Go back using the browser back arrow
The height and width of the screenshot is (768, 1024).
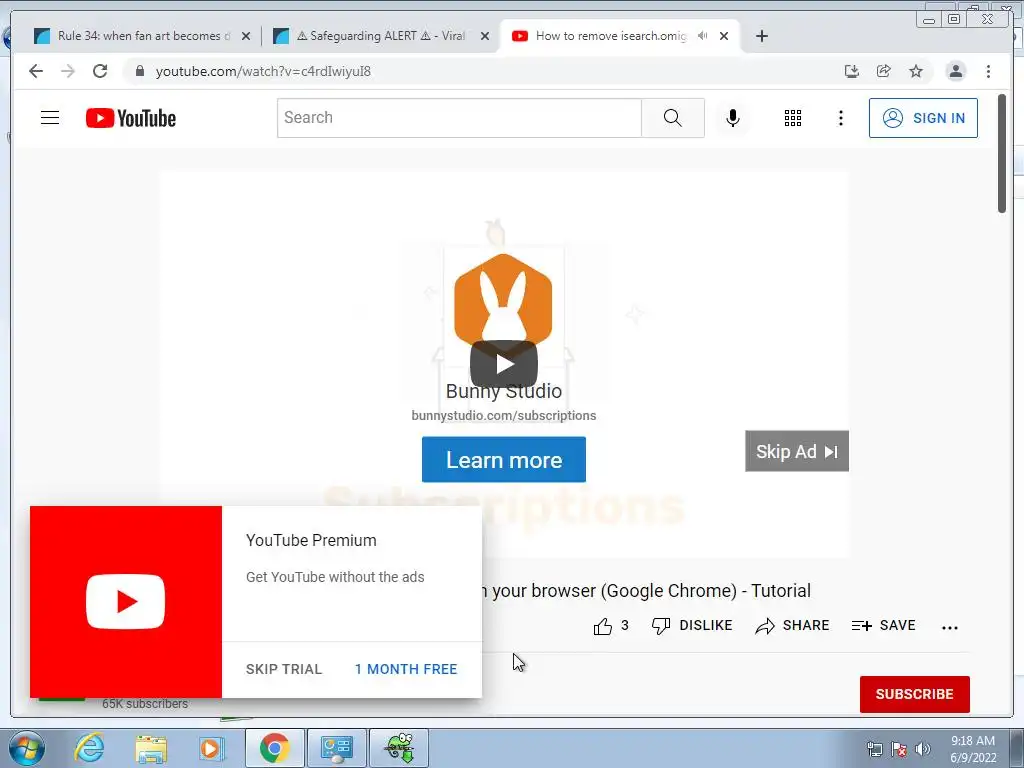point(36,71)
